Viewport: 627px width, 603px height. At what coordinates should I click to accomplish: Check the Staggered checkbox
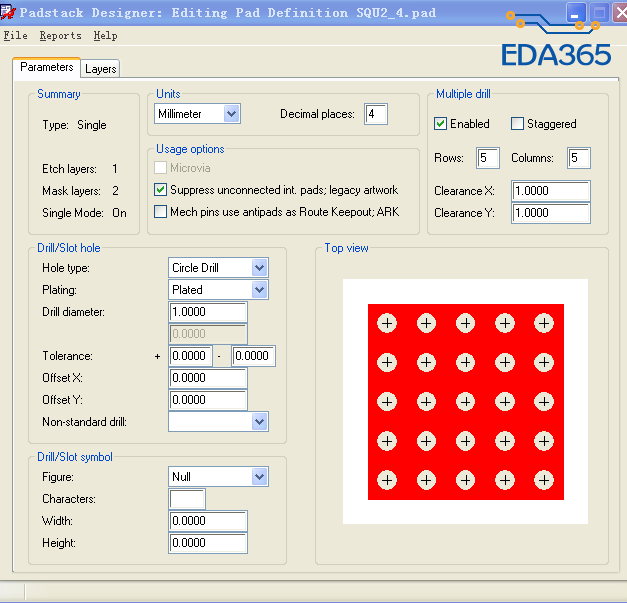click(517, 124)
